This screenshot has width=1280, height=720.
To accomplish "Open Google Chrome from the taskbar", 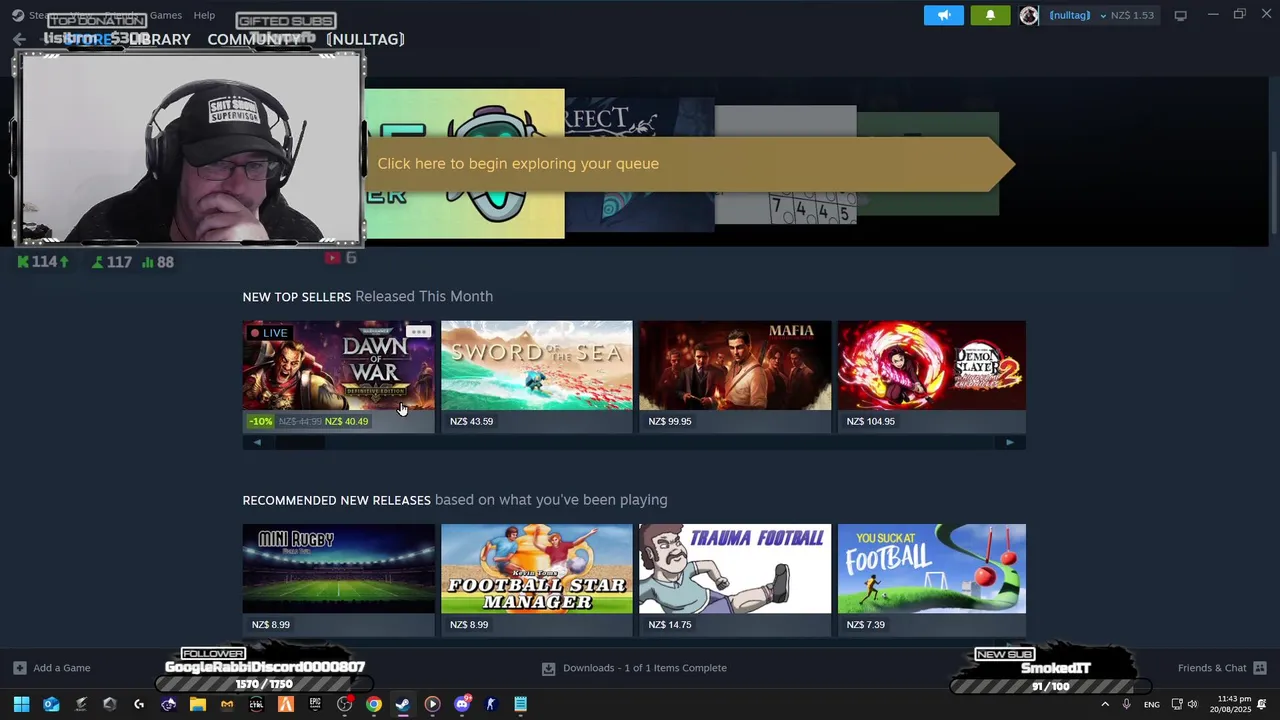I will click(x=373, y=704).
